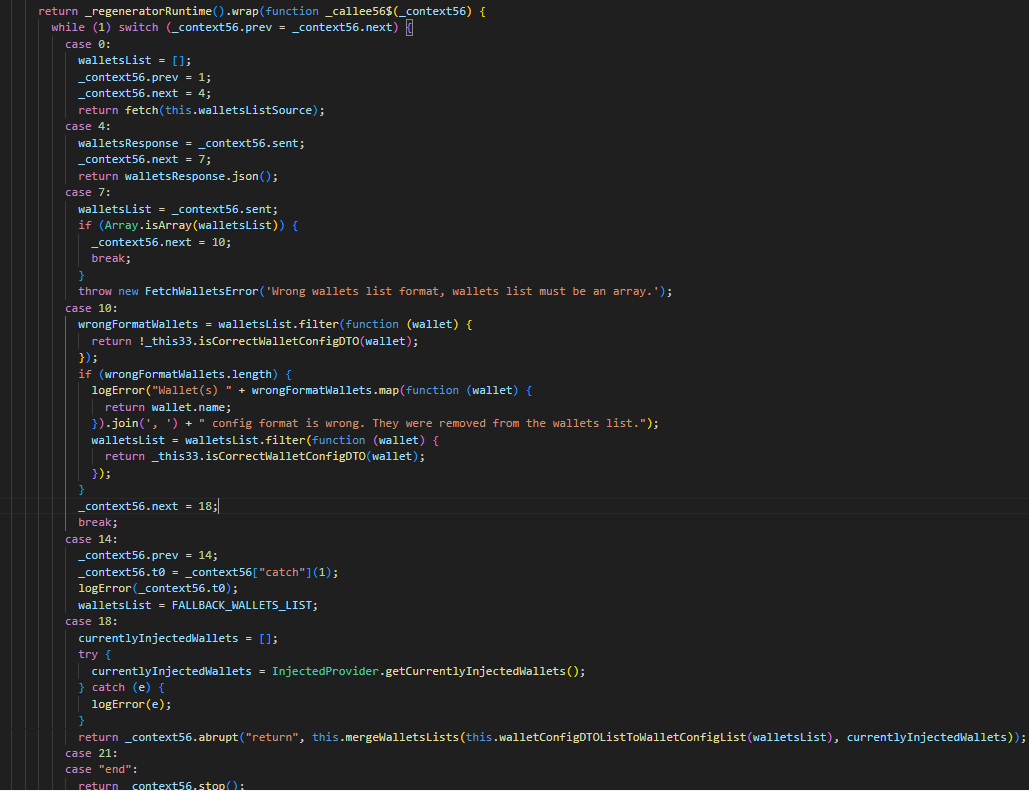
Task: Click the 'return wallet.name;' line
Action: [x=168, y=407]
